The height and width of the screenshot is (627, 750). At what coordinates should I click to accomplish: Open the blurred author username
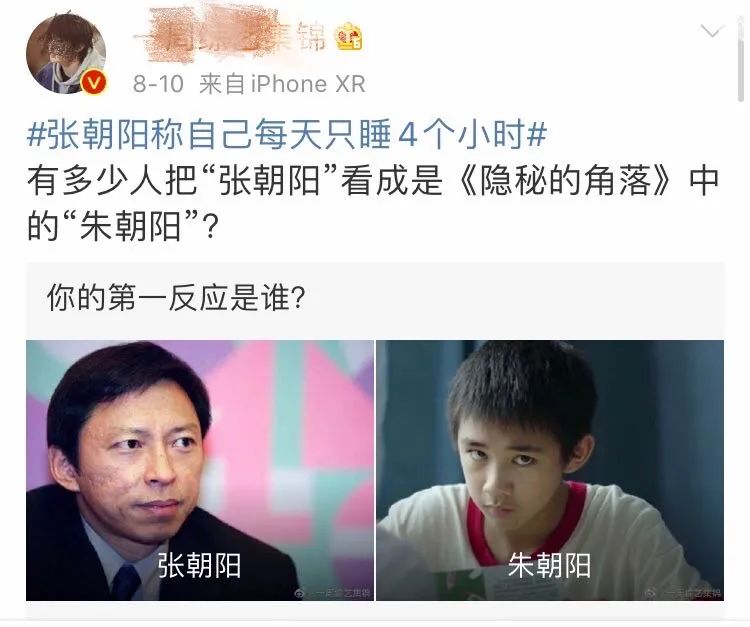click(x=230, y=36)
